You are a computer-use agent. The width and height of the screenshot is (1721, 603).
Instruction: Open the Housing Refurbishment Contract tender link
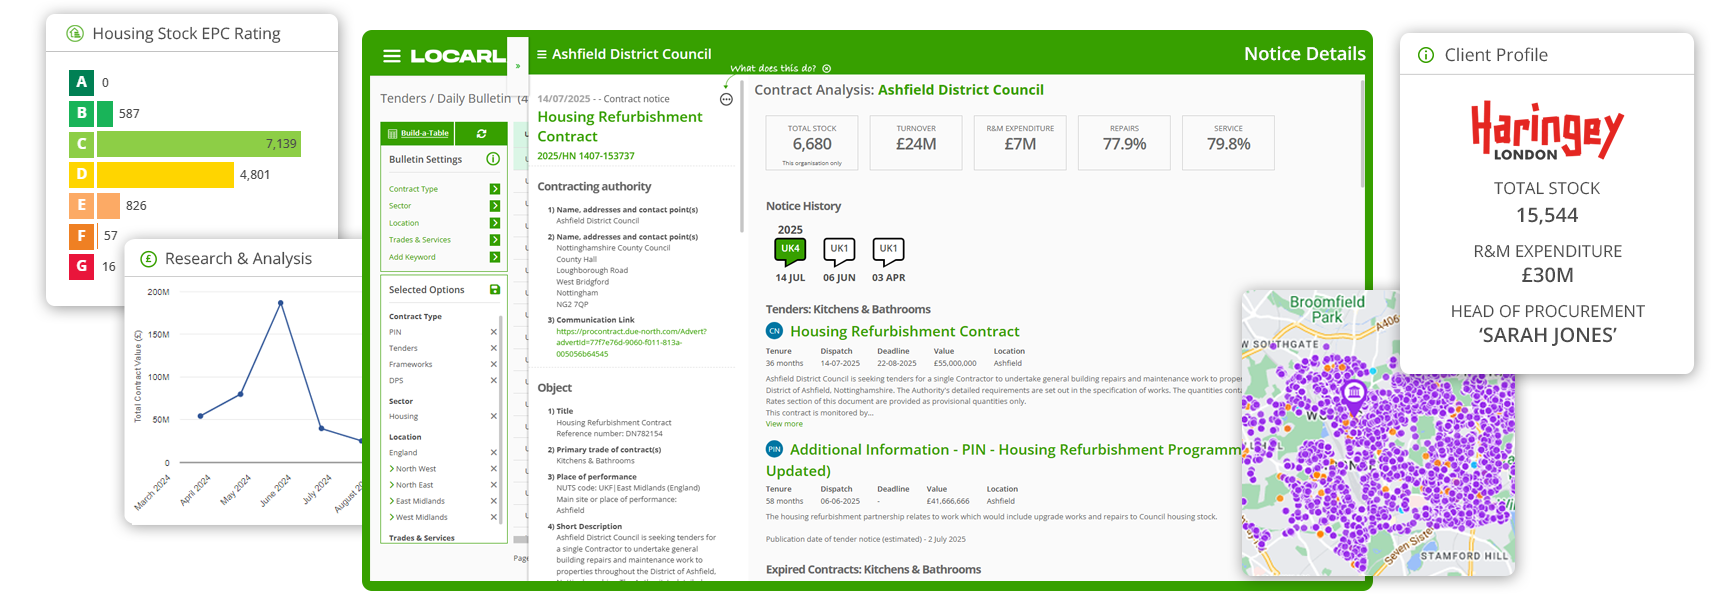point(905,331)
